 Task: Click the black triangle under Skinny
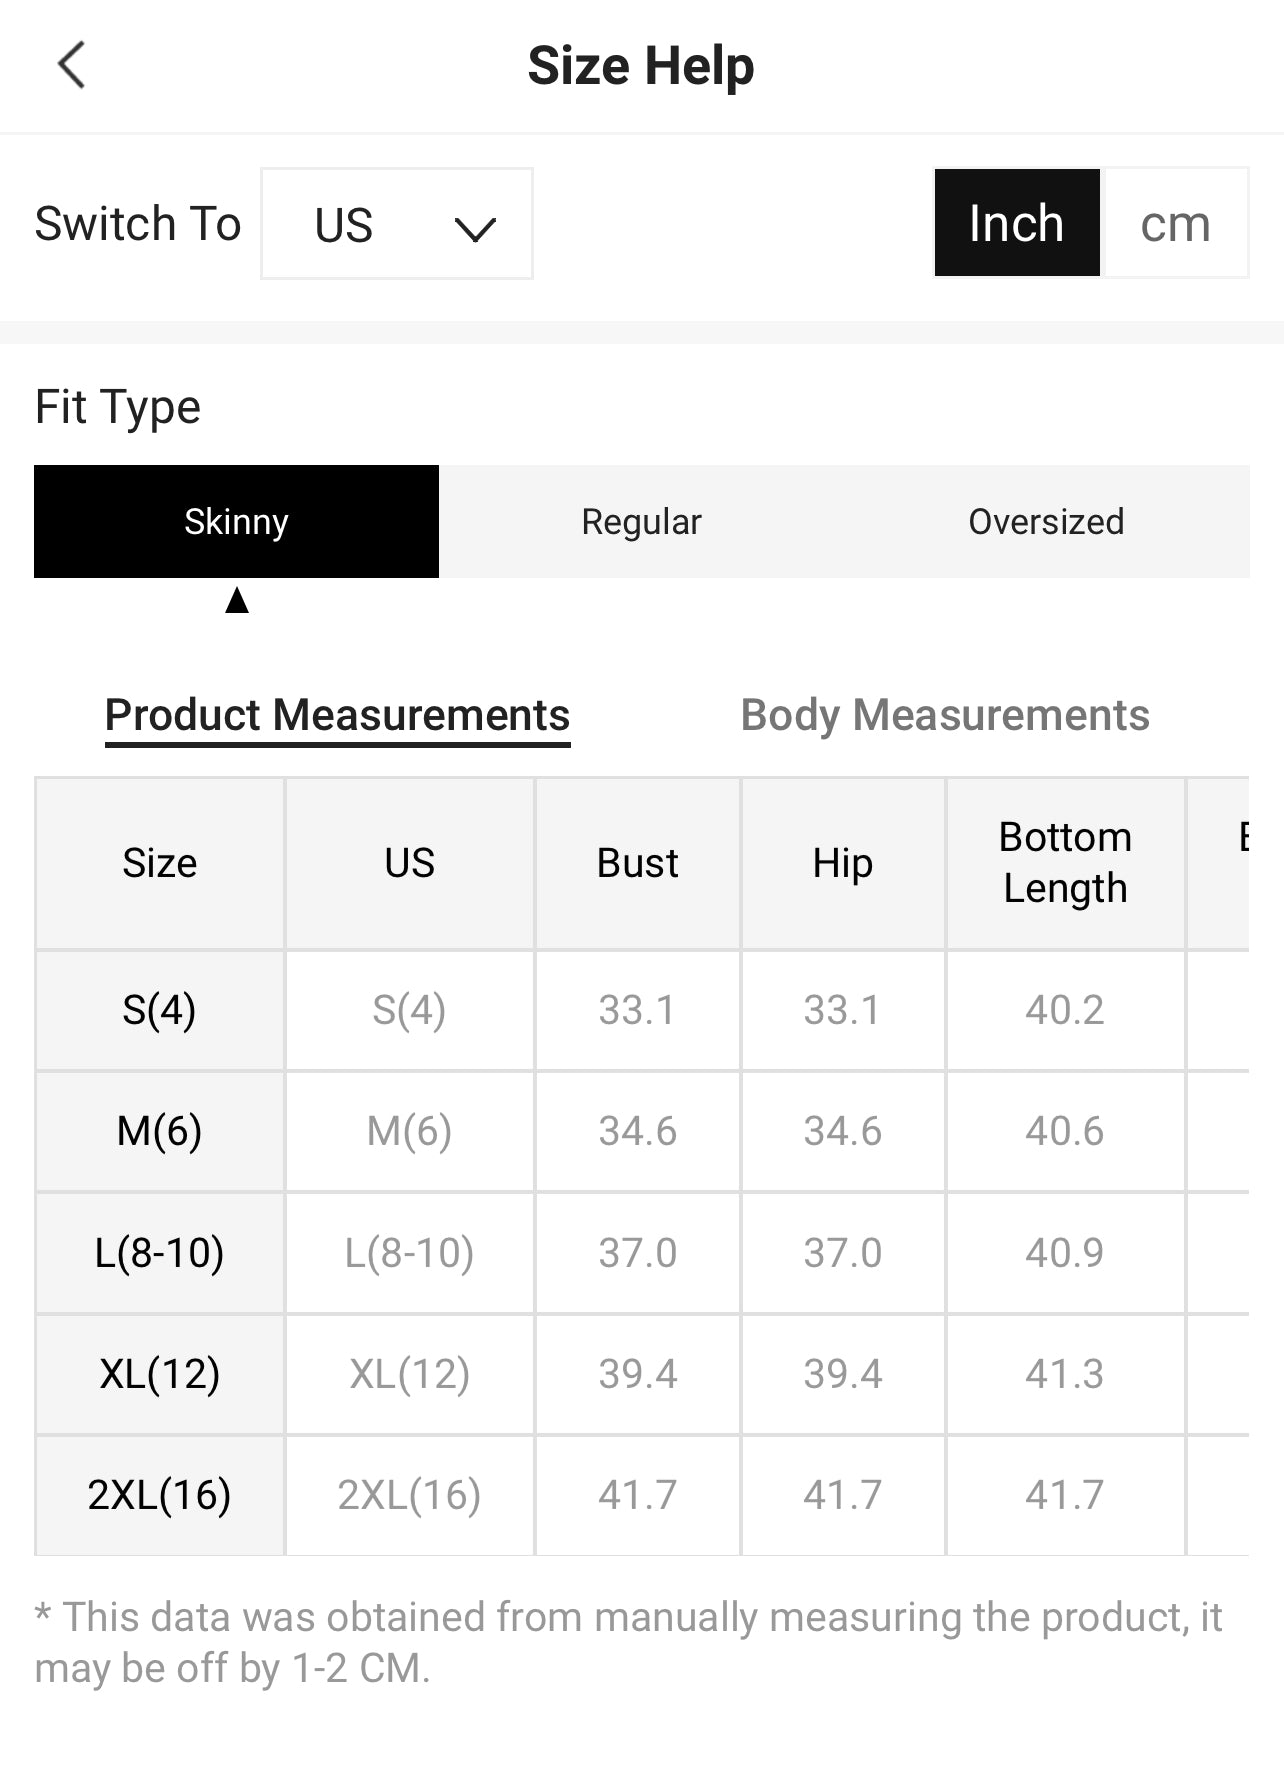[237, 600]
